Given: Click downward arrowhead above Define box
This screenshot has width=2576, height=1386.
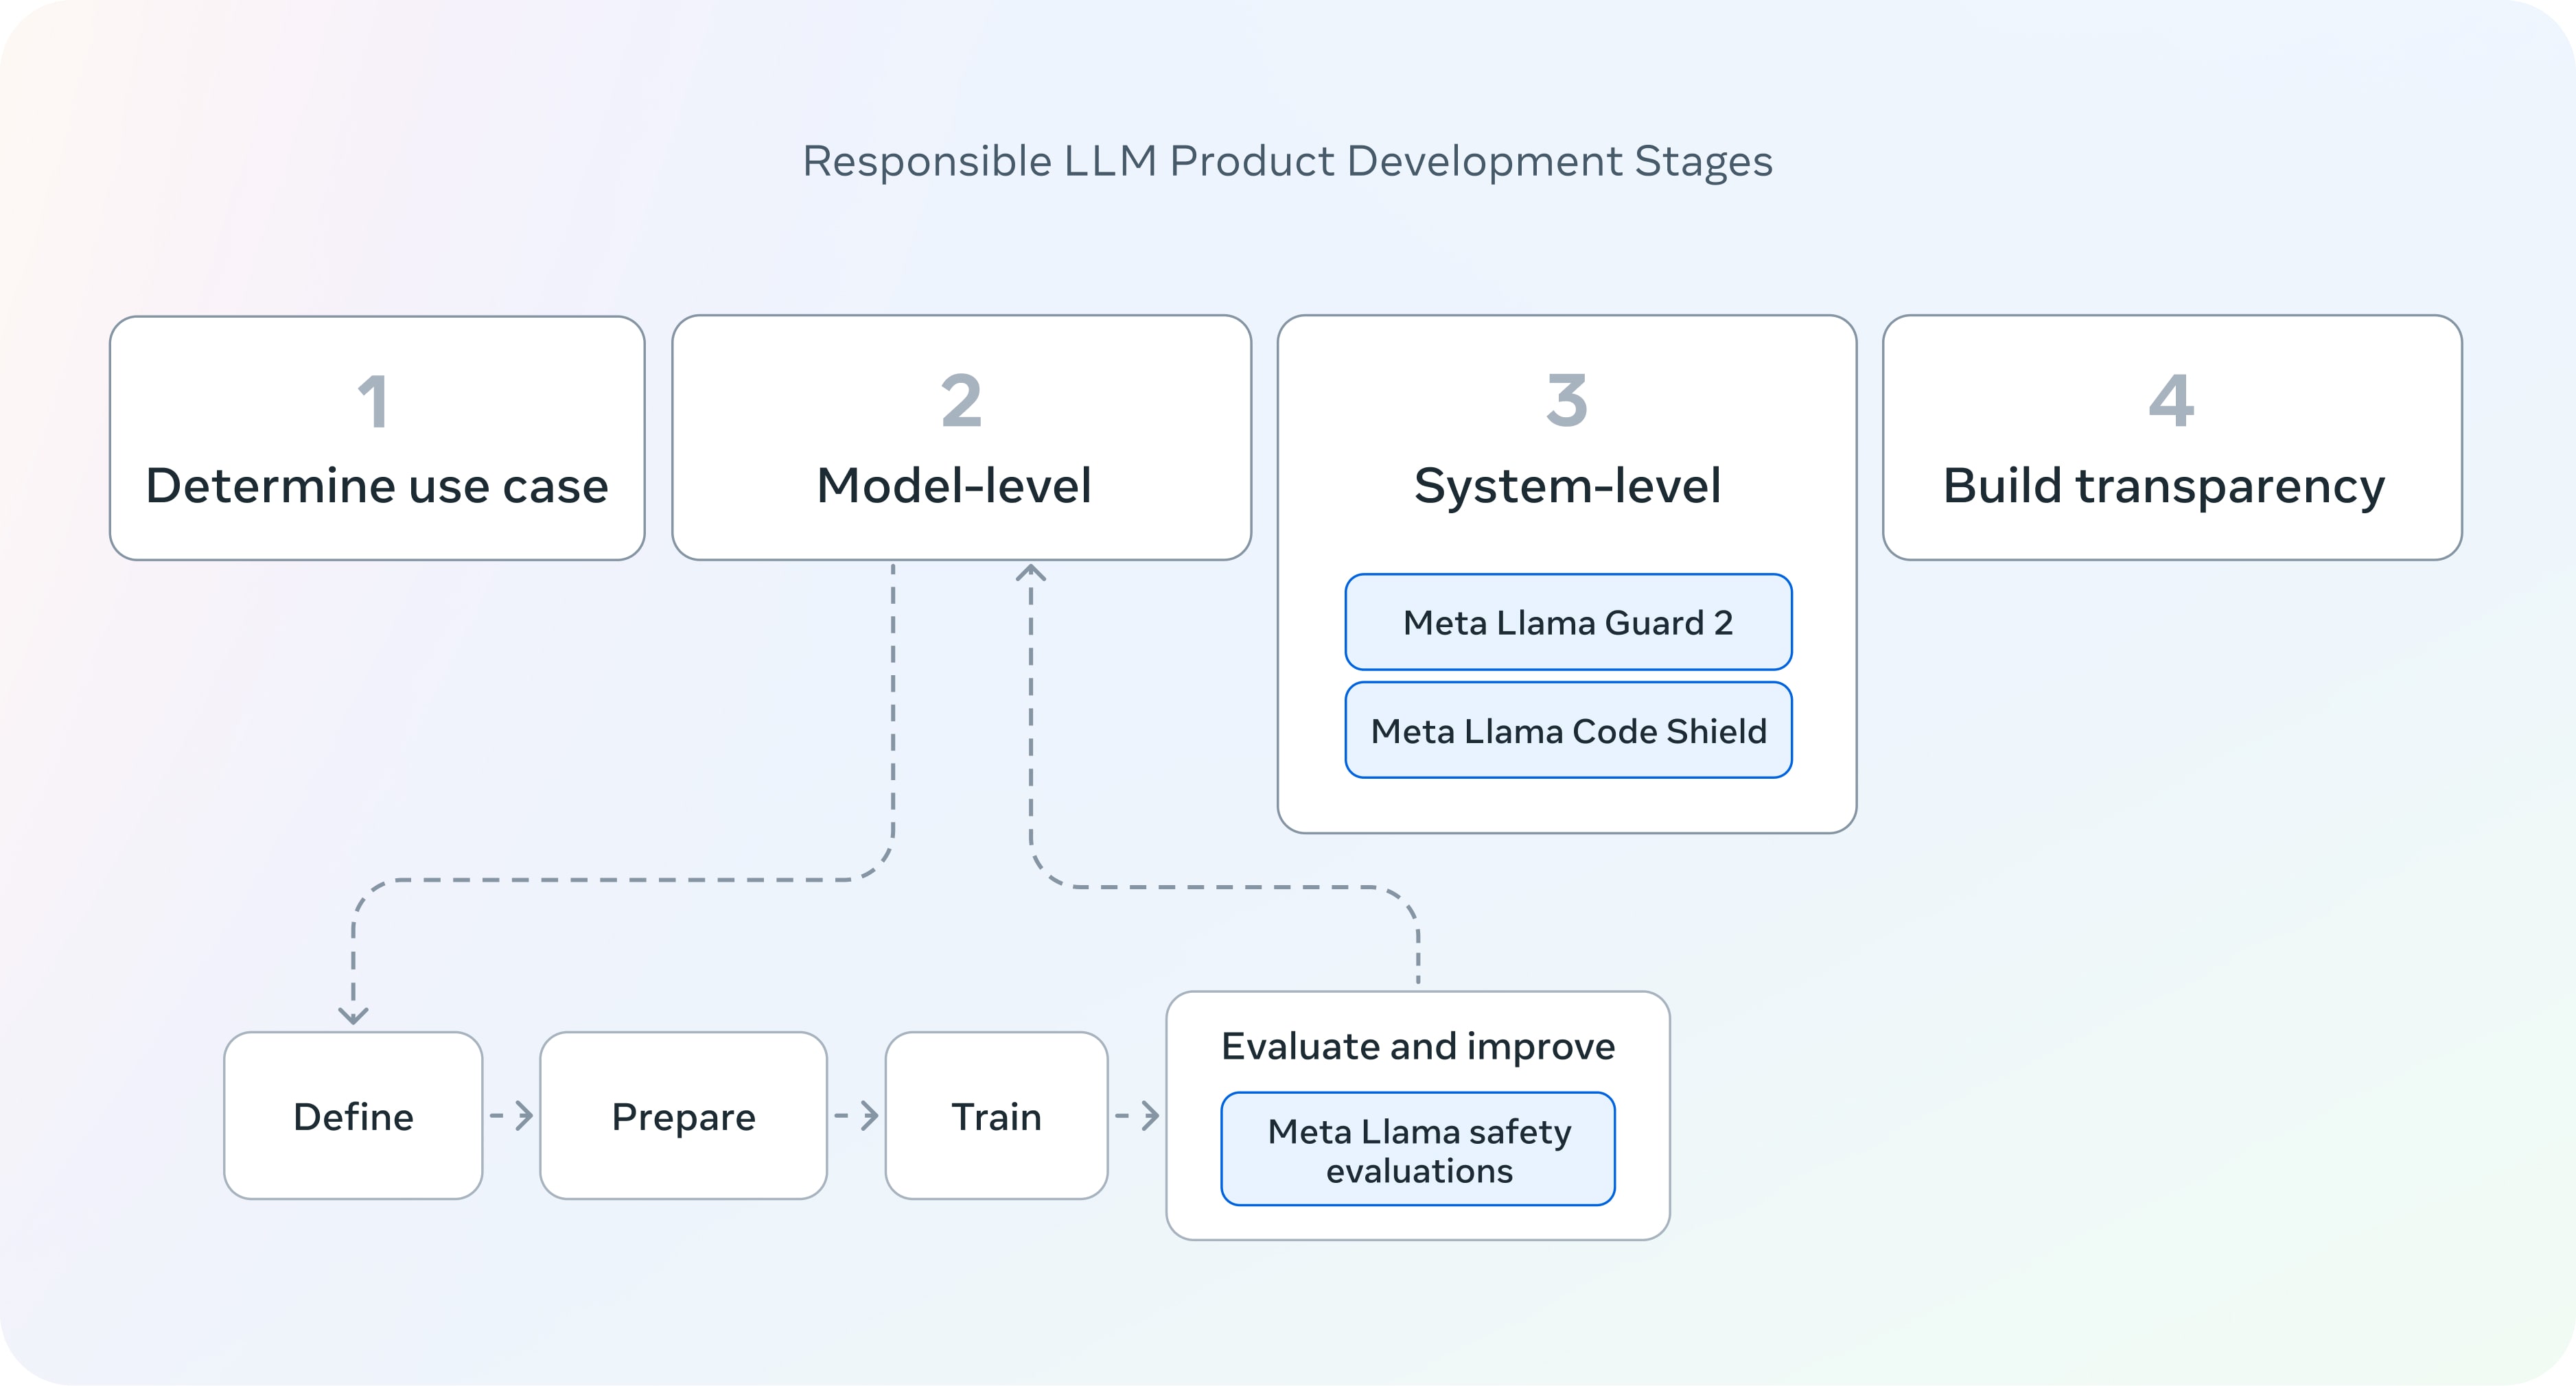Looking at the screenshot, I should coord(353,1015).
